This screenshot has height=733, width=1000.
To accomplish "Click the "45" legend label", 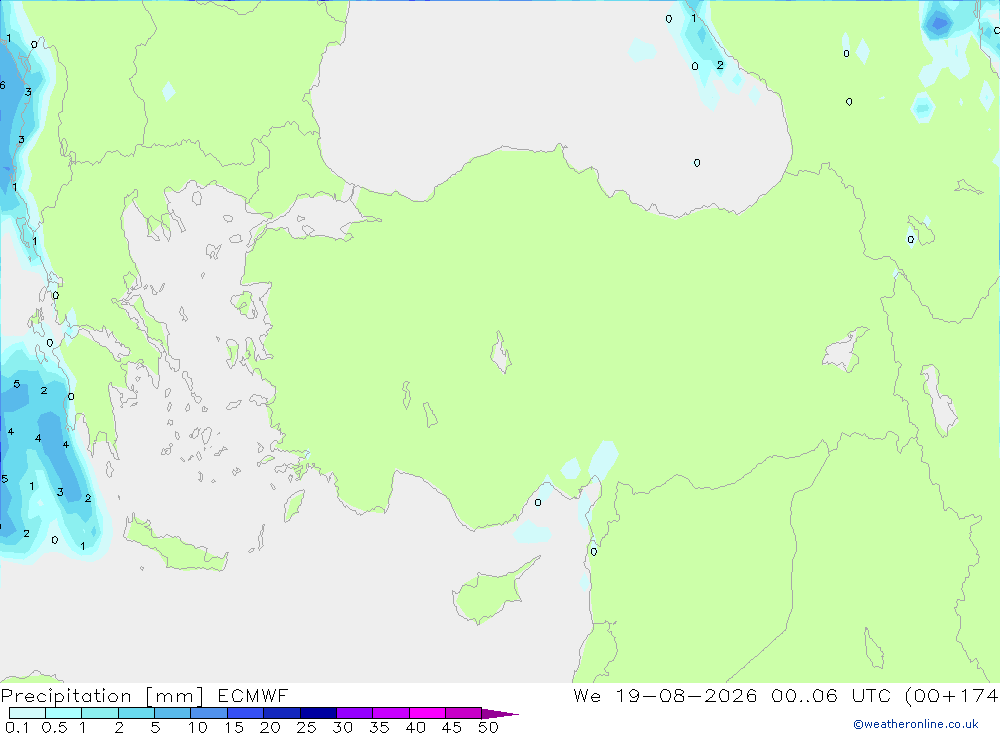I will pyautogui.click(x=452, y=727).
